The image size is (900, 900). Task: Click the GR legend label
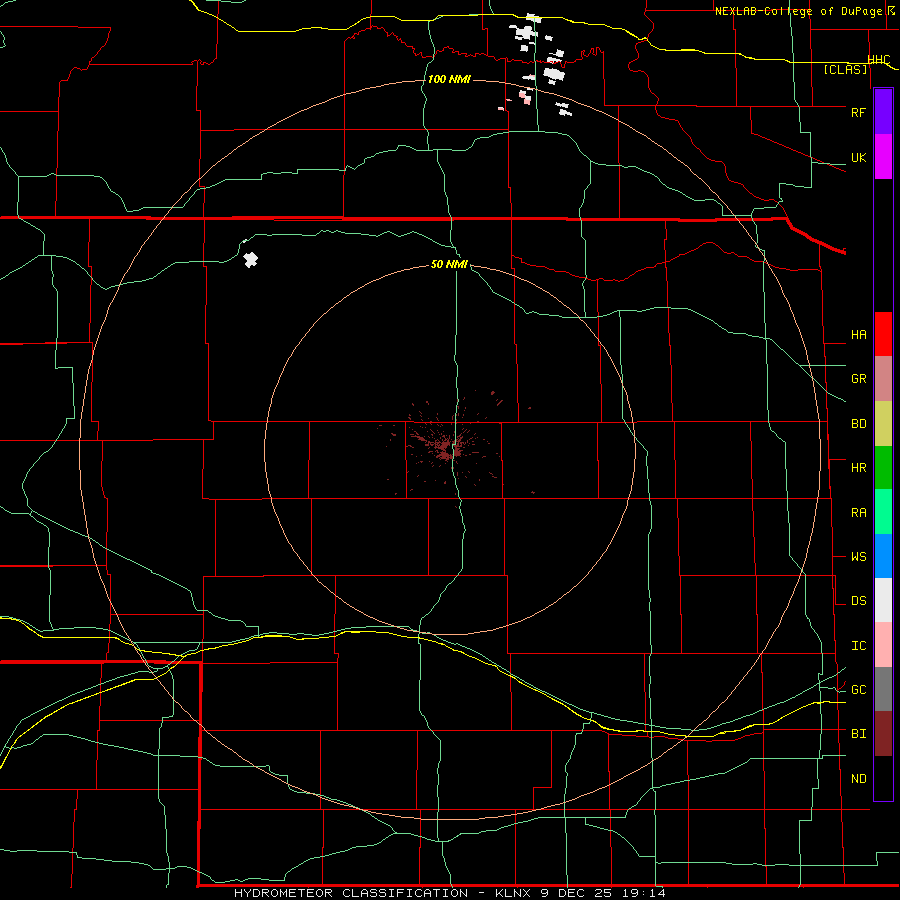[858, 379]
